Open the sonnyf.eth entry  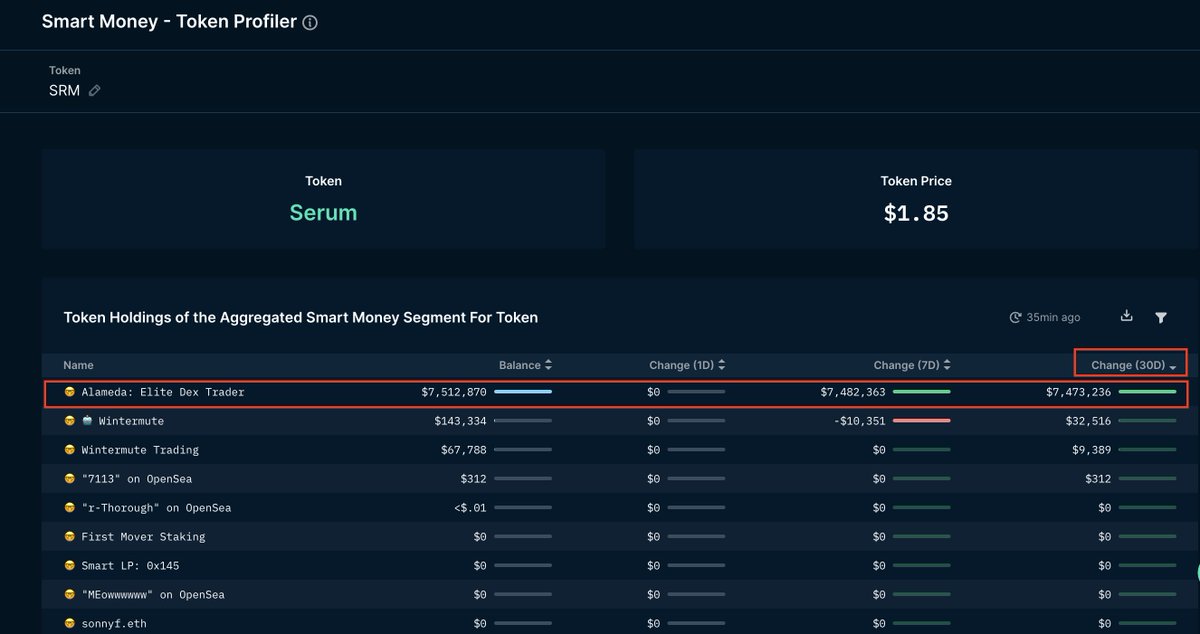[114, 624]
